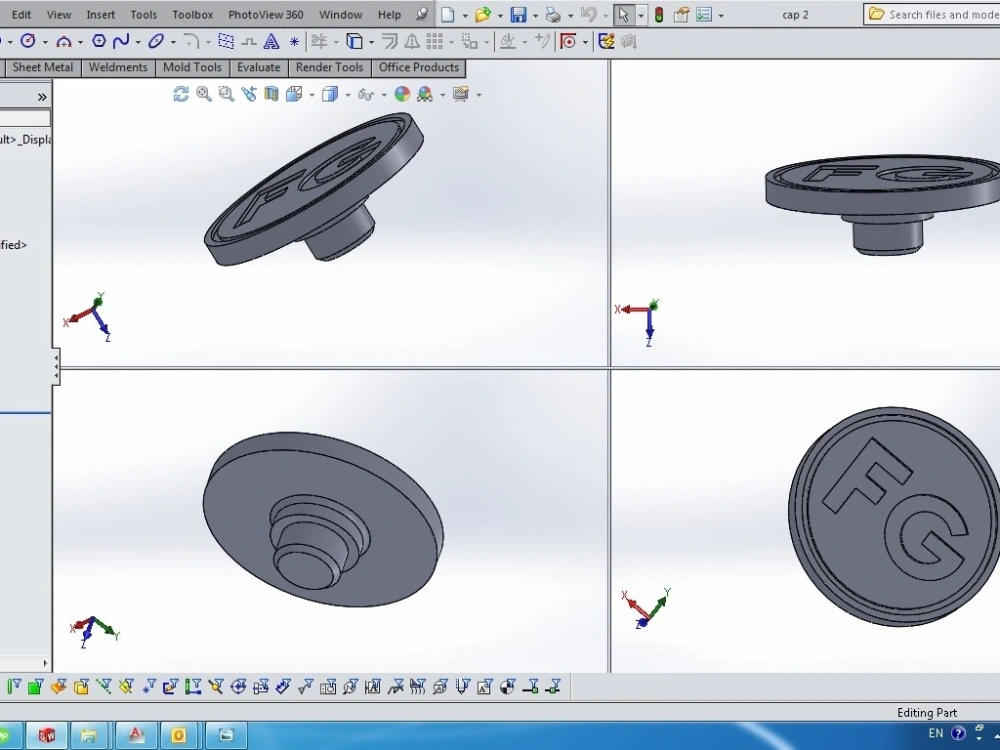Click the EN language indicator
Viewport: 1000px width, 750px height.
(936, 733)
